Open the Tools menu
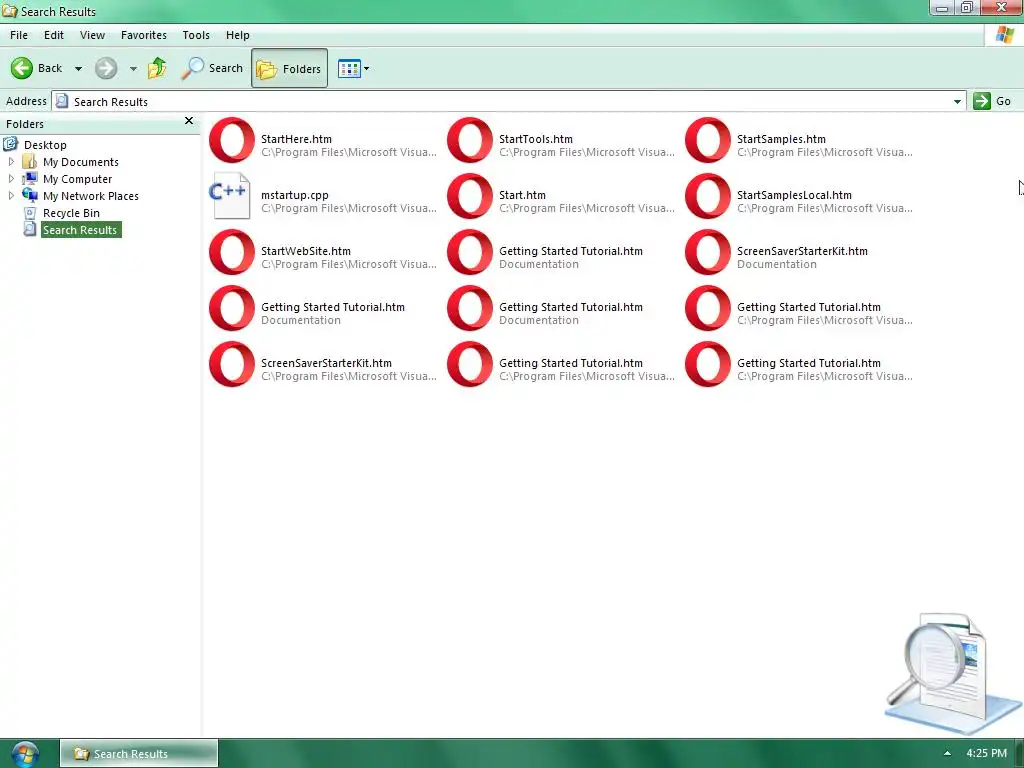The image size is (1024, 768). click(x=196, y=35)
